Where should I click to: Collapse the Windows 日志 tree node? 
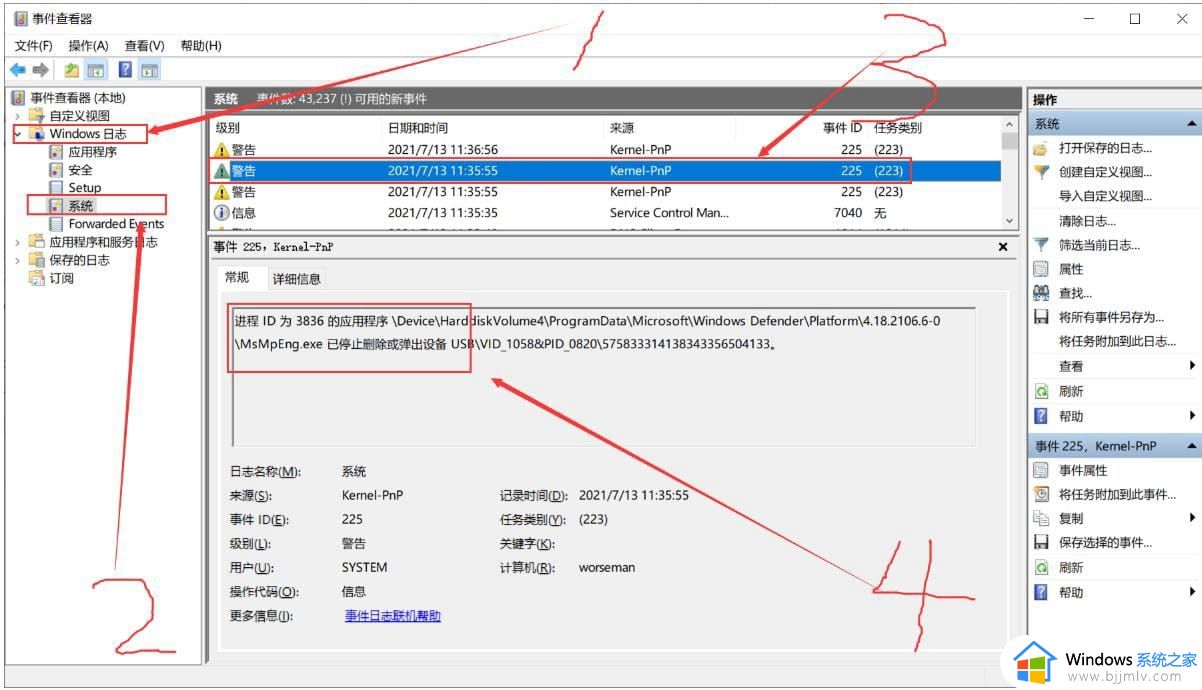point(18,134)
